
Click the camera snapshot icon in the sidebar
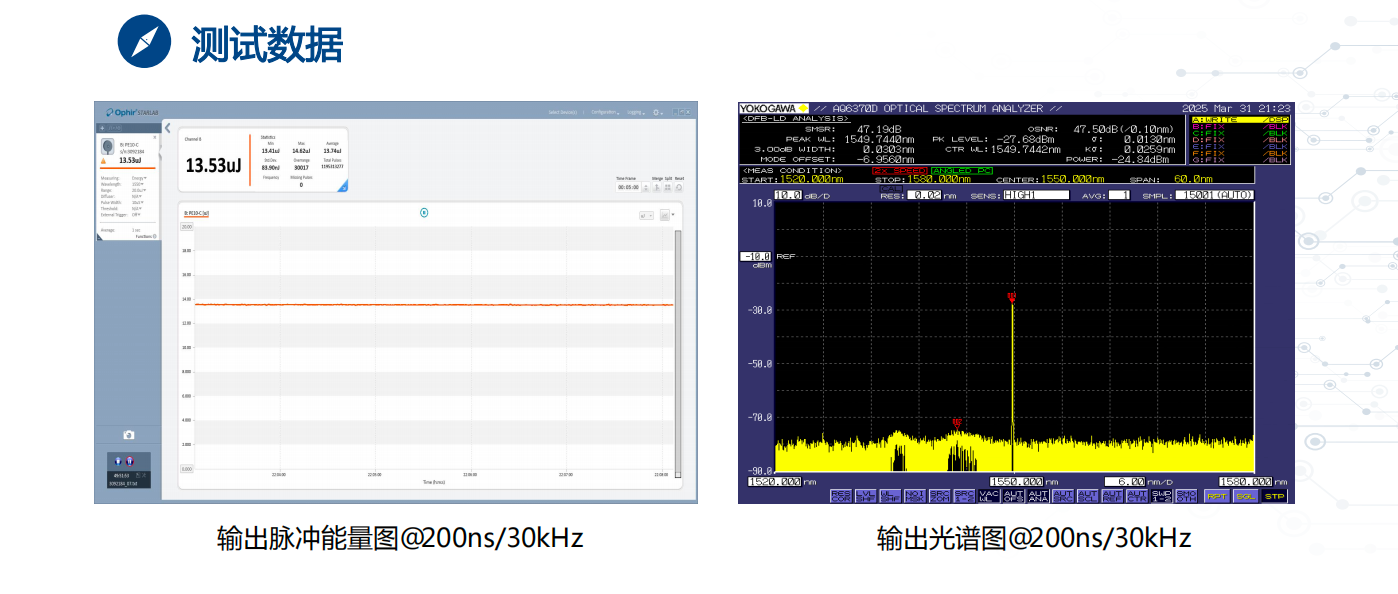coord(128,435)
